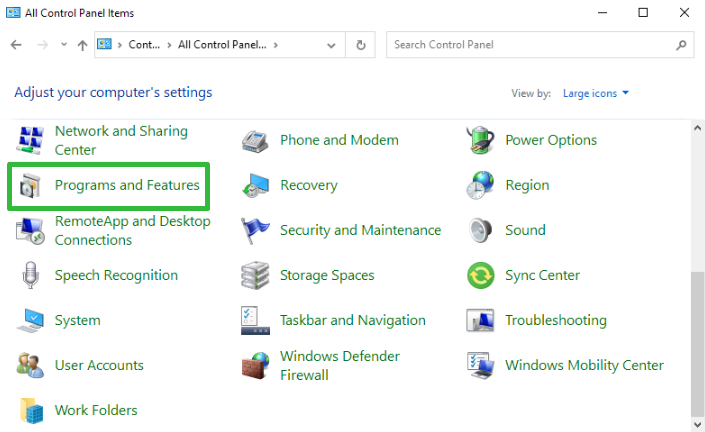The width and height of the screenshot is (705, 432).
Task: Open the View by Large icons dropdown
Action: 596,93
